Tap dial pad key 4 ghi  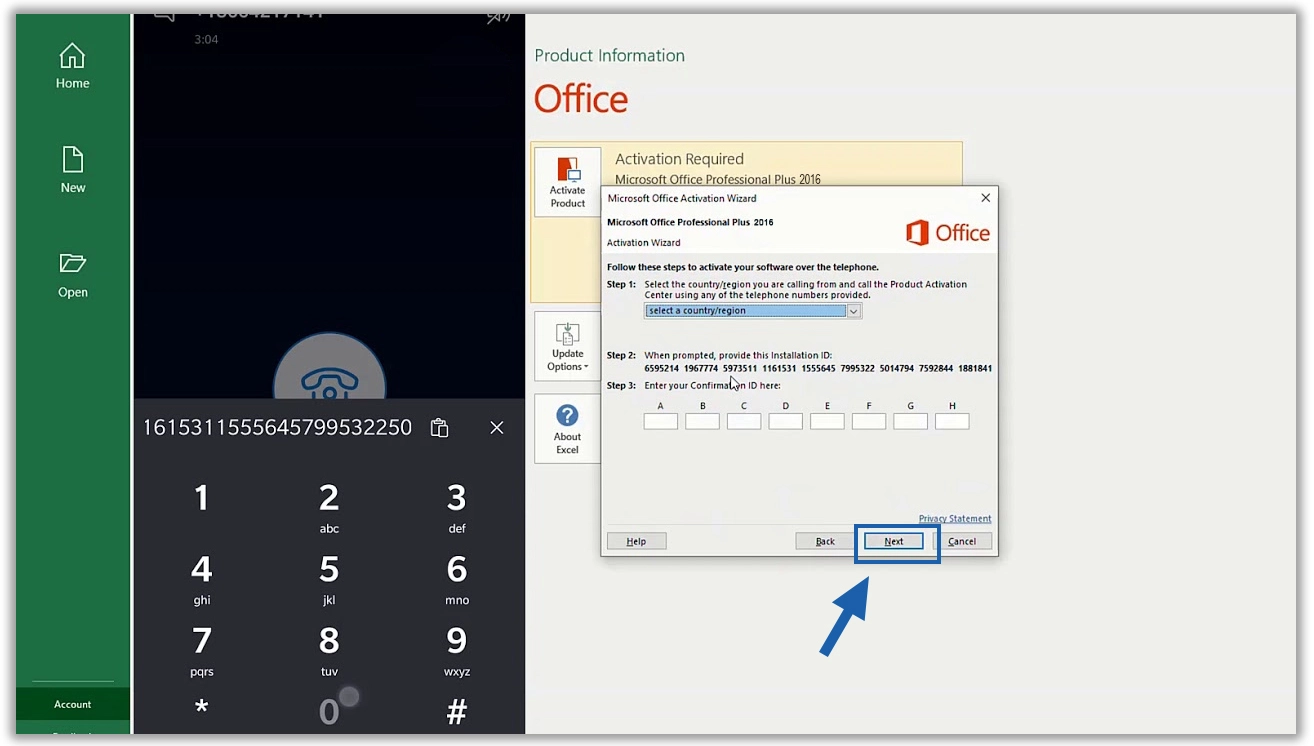coord(202,580)
